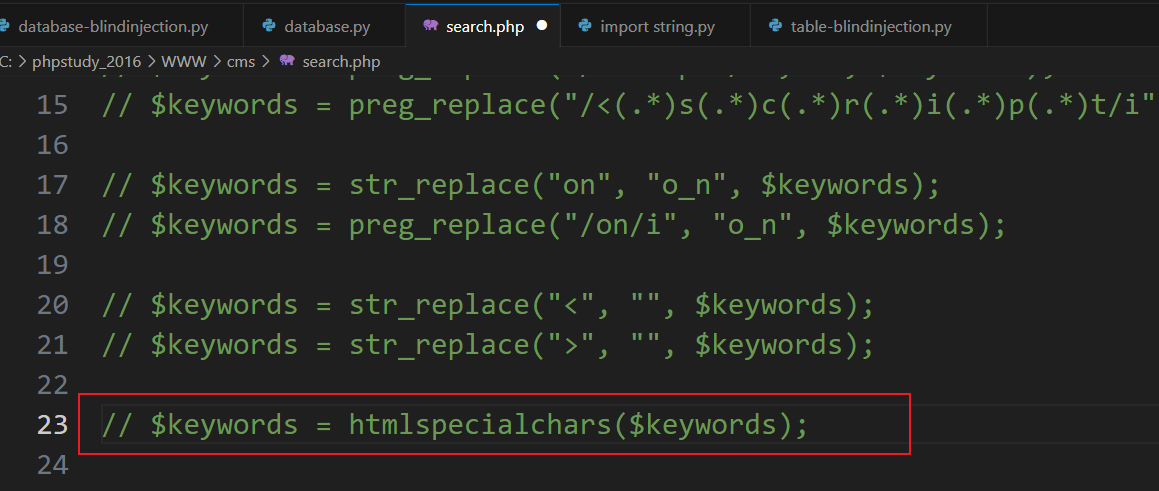The image size is (1159, 491).
Task: Click line number 17 in the gutter
Action: click(x=52, y=185)
